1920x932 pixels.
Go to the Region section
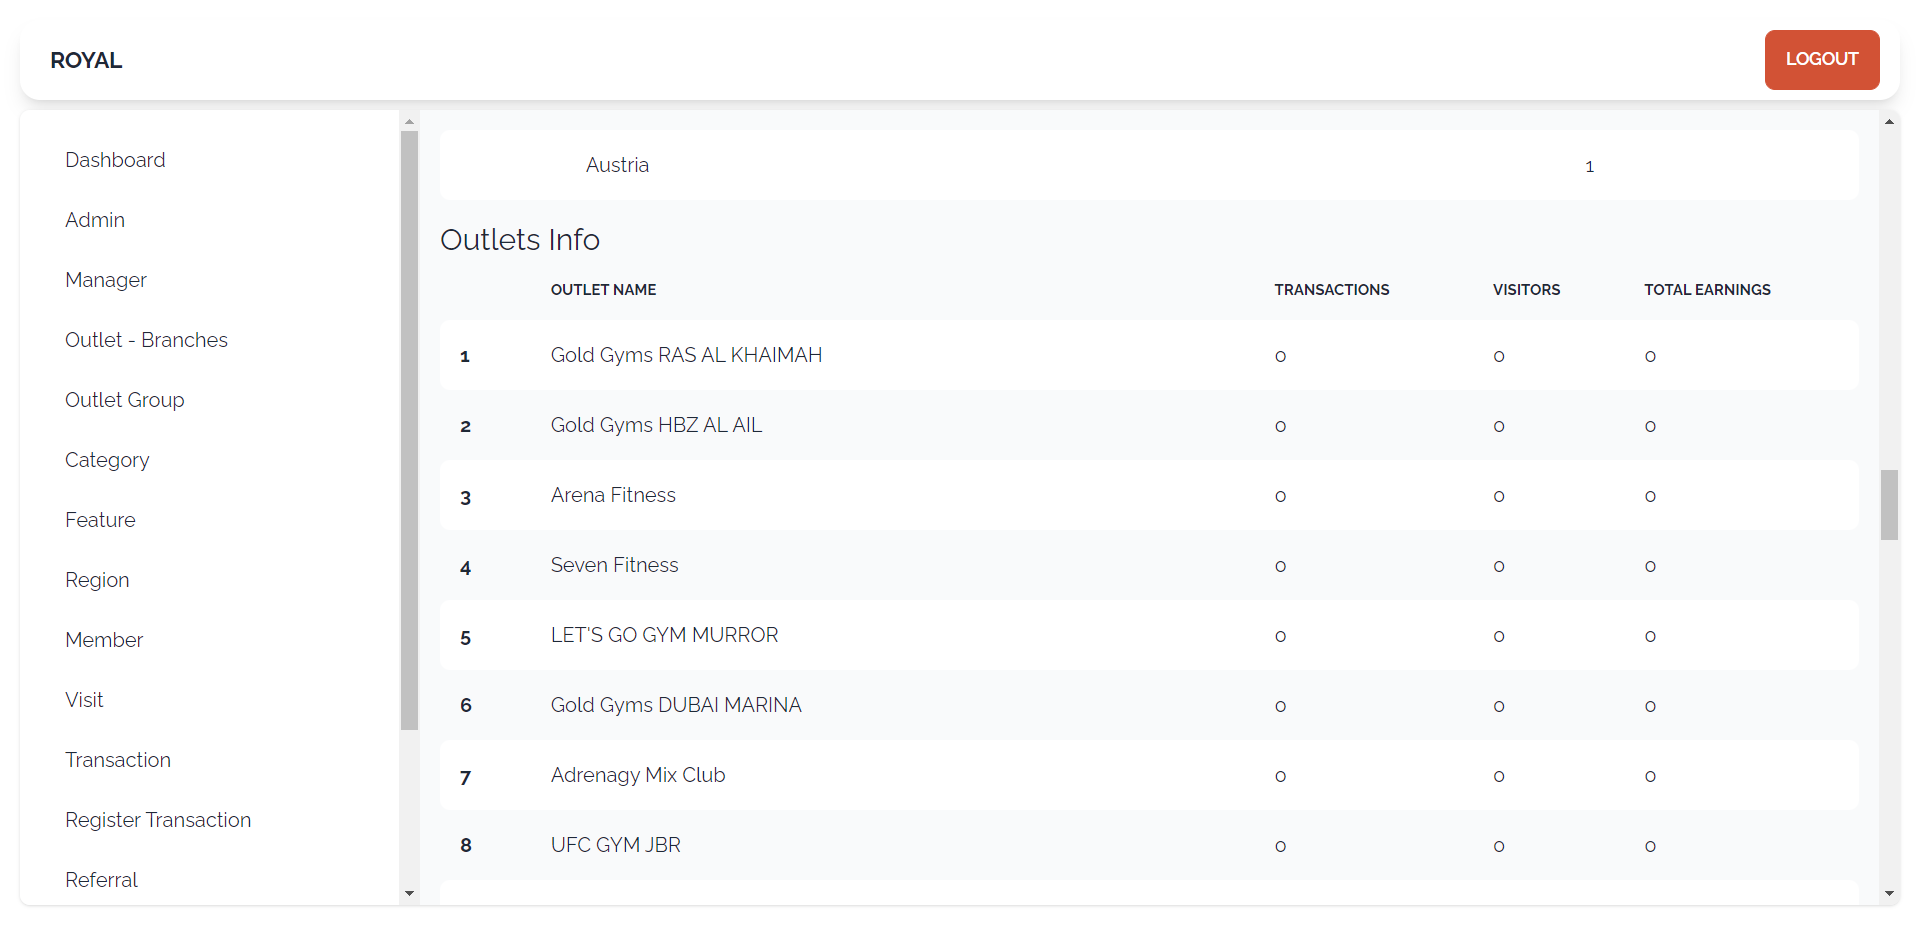tap(97, 580)
